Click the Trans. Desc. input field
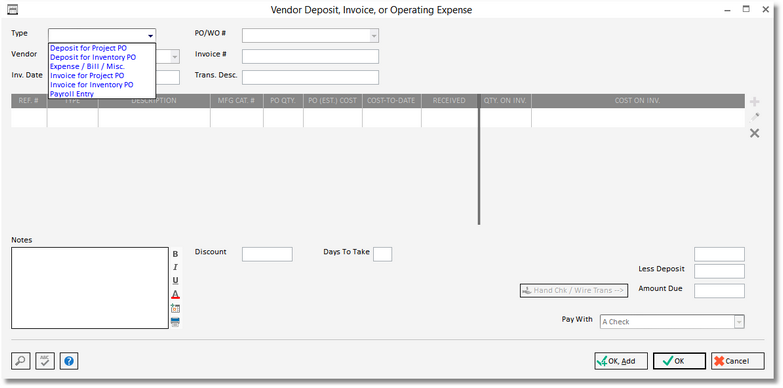 tap(310, 77)
